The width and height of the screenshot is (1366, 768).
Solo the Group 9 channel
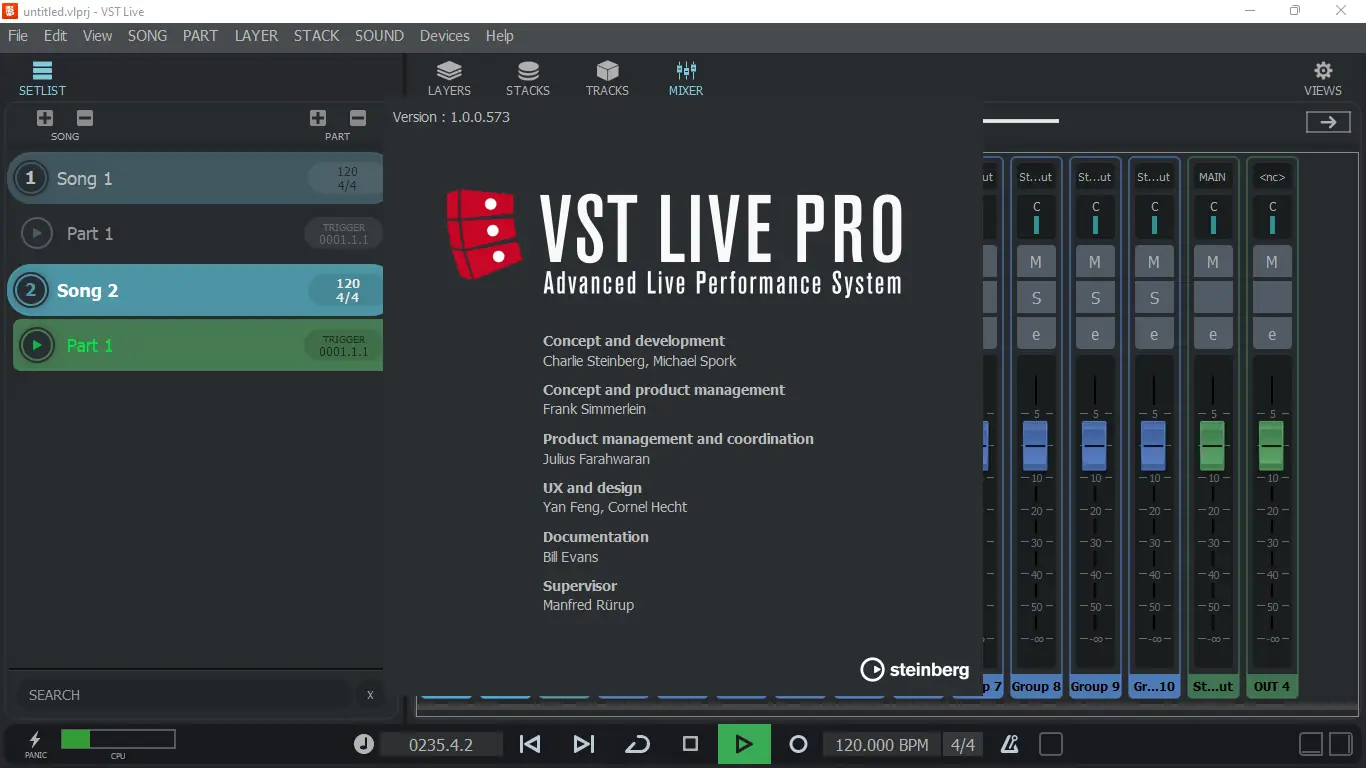coord(1095,298)
